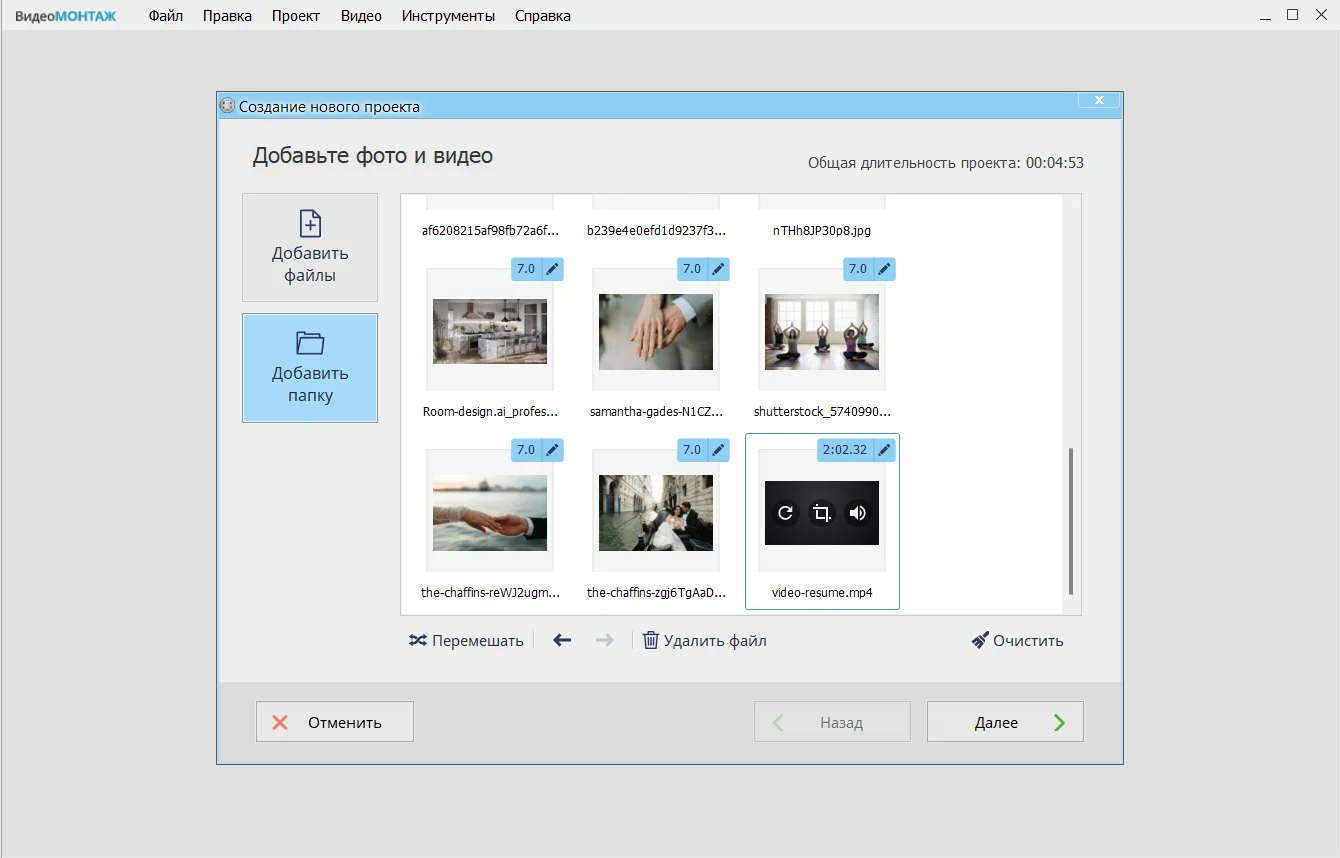Click rotate icon on video-resume.mp4 thumbnail

(x=786, y=513)
